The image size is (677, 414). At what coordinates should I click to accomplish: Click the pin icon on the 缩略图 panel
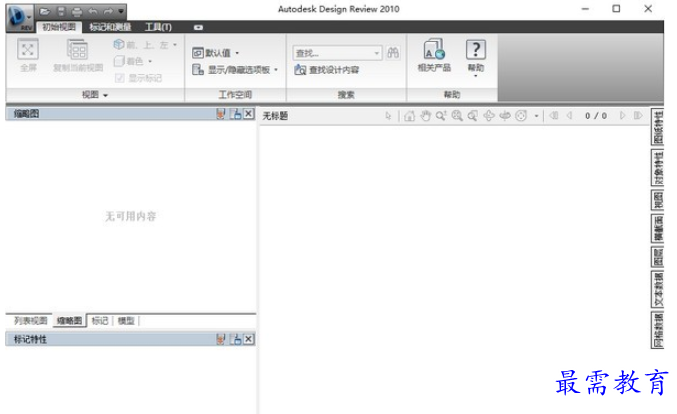[221, 114]
